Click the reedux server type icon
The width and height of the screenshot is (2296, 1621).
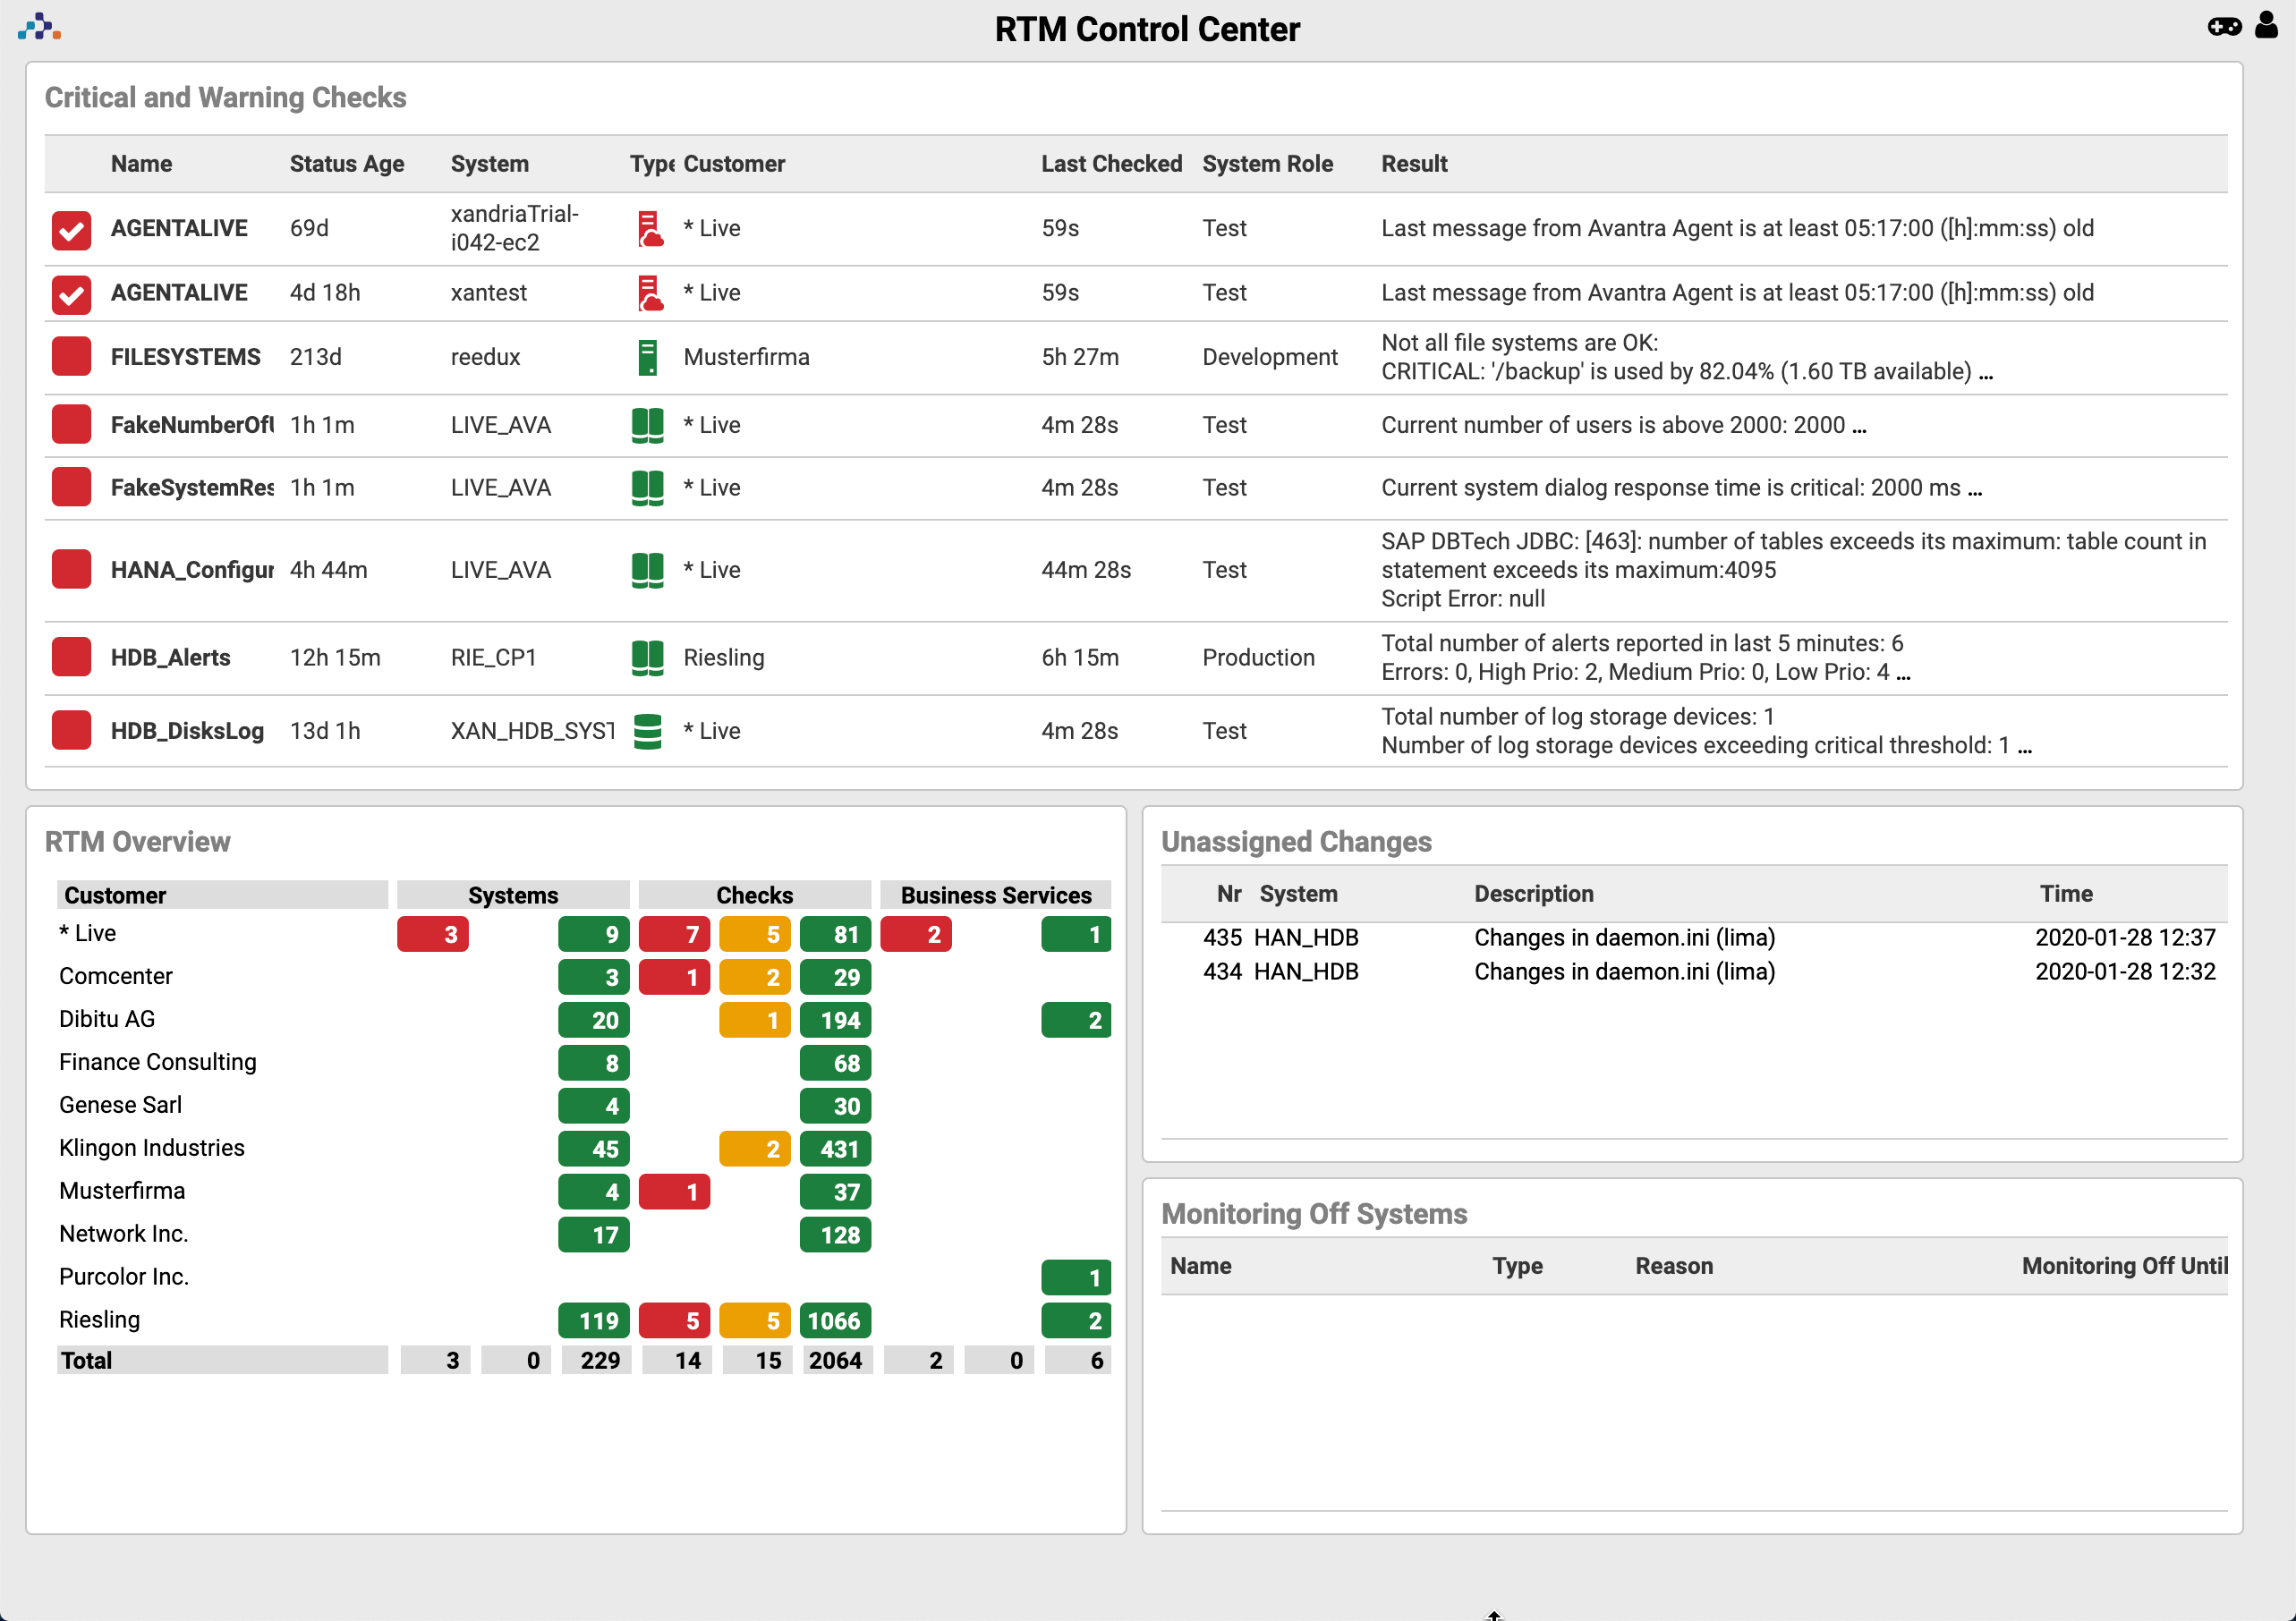[647, 357]
